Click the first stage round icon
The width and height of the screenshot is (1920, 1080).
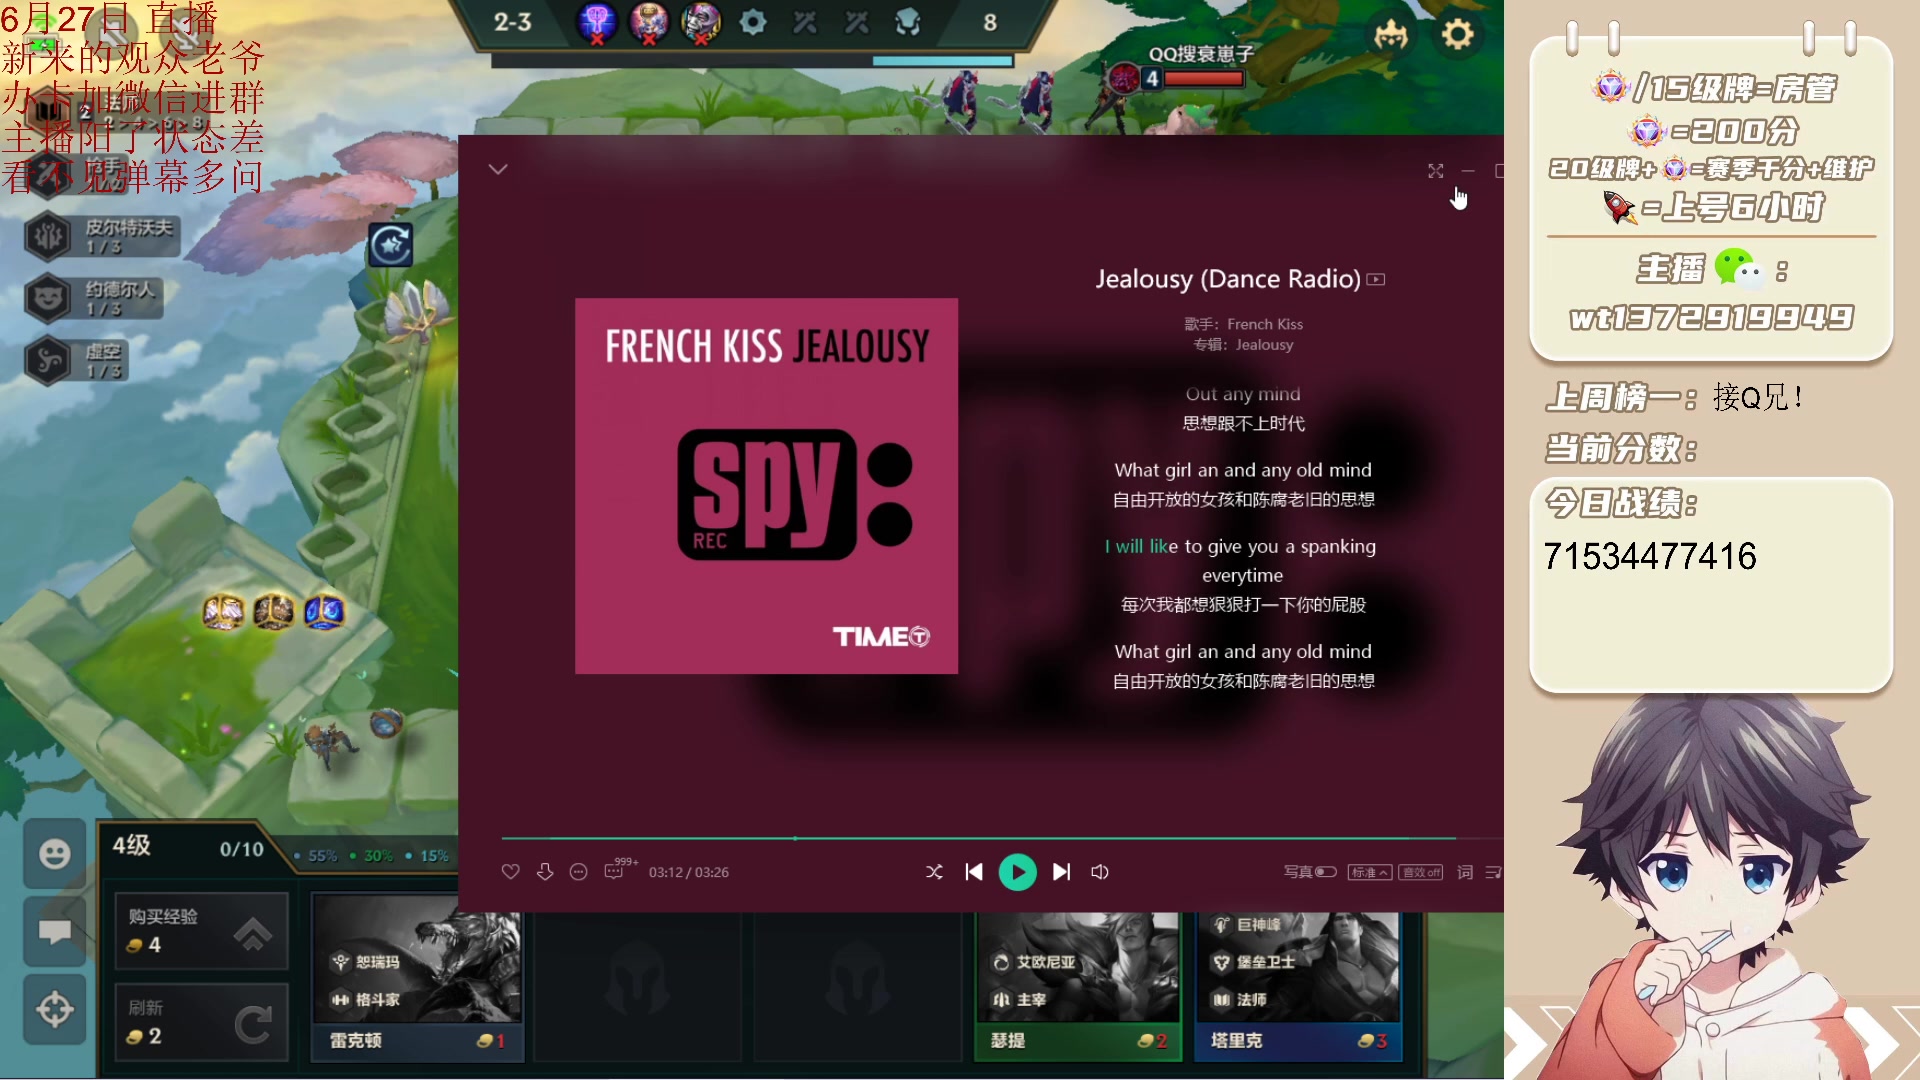pyautogui.click(x=597, y=22)
